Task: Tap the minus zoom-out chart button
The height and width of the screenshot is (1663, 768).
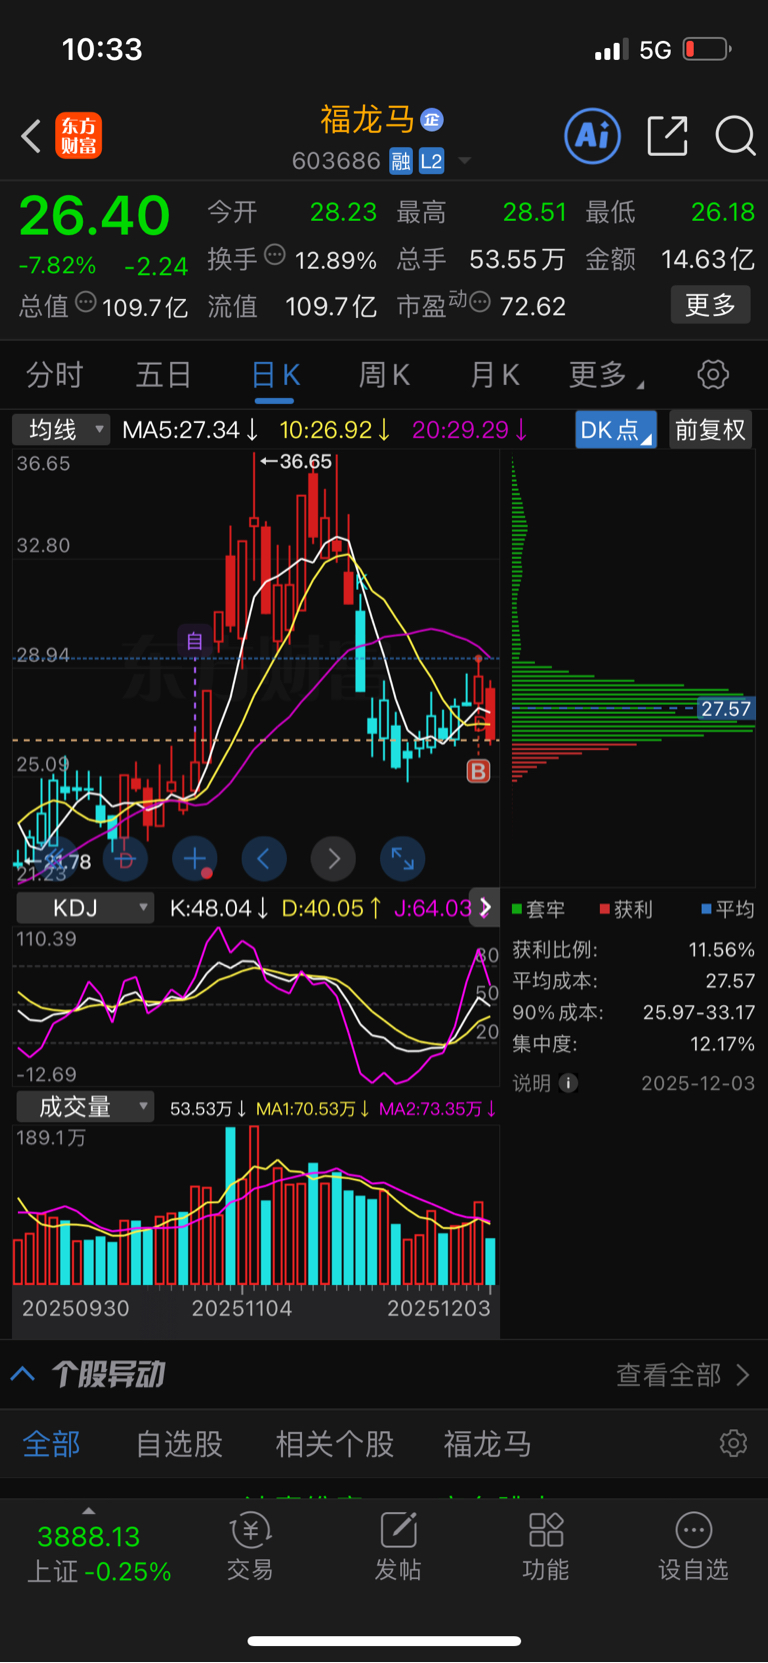Action: [x=125, y=859]
